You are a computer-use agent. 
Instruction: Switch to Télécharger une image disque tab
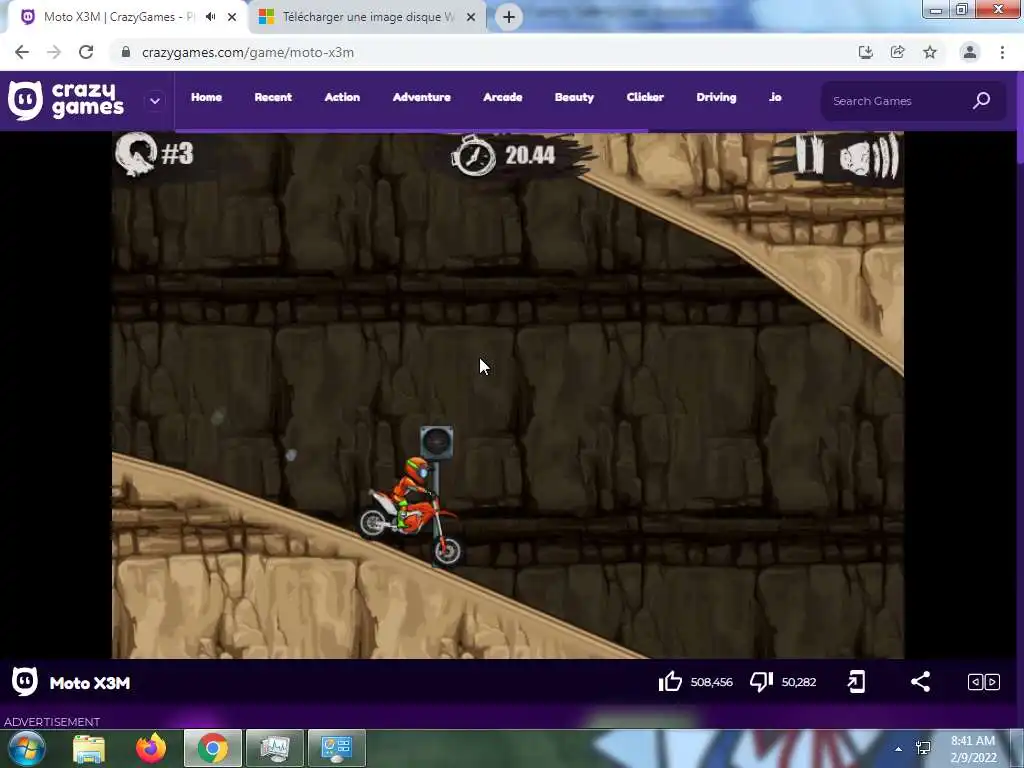click(369, 17)
